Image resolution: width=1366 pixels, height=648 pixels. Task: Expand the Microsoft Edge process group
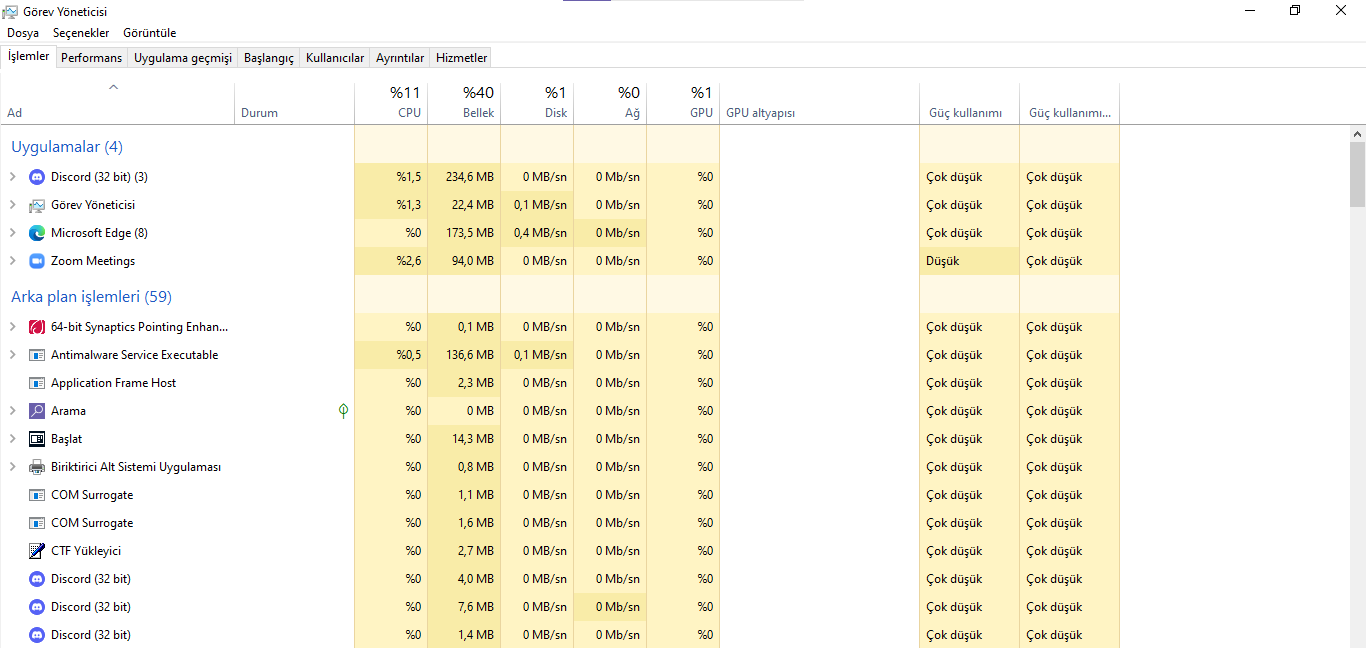[13, 233]
